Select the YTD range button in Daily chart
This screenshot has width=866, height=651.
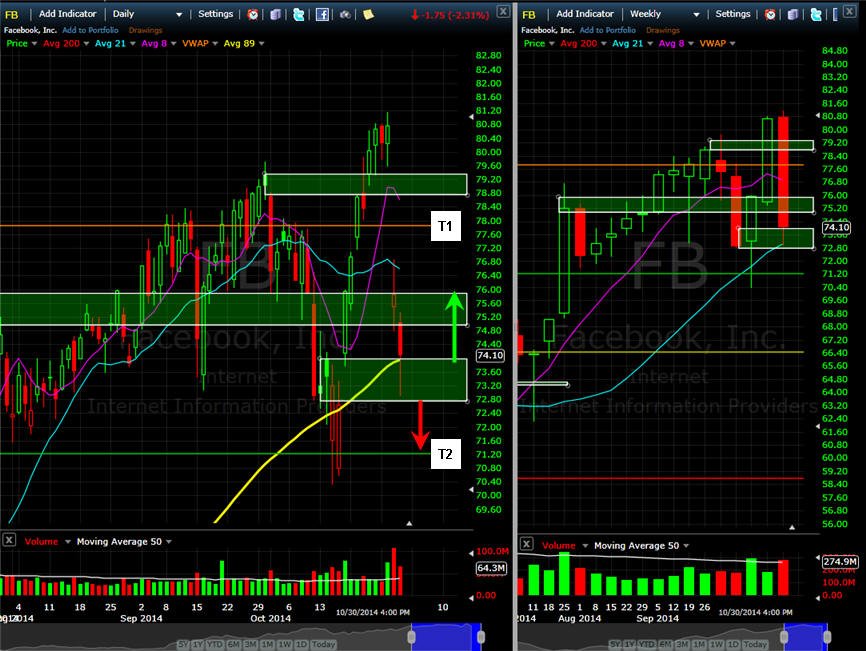point(216,644)
